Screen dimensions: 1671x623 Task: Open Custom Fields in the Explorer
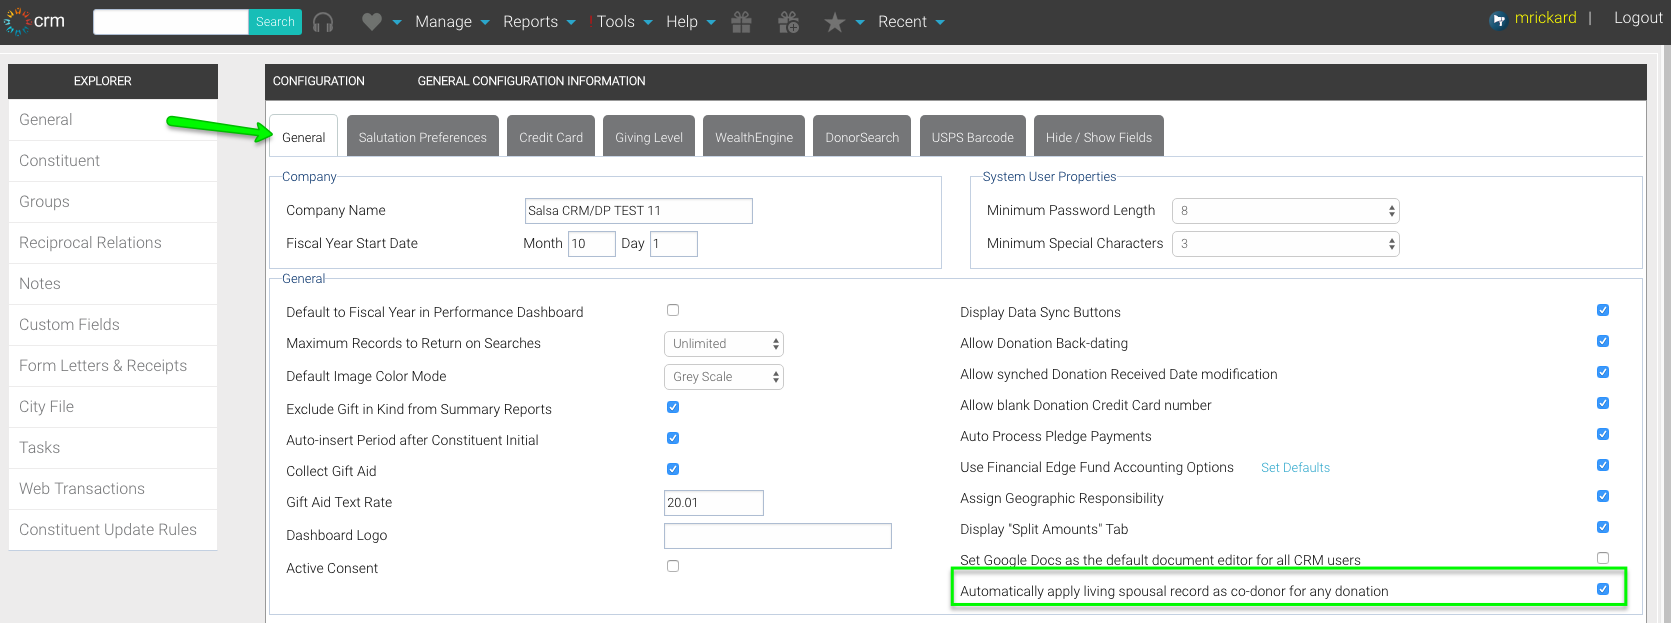coord(113,325)
